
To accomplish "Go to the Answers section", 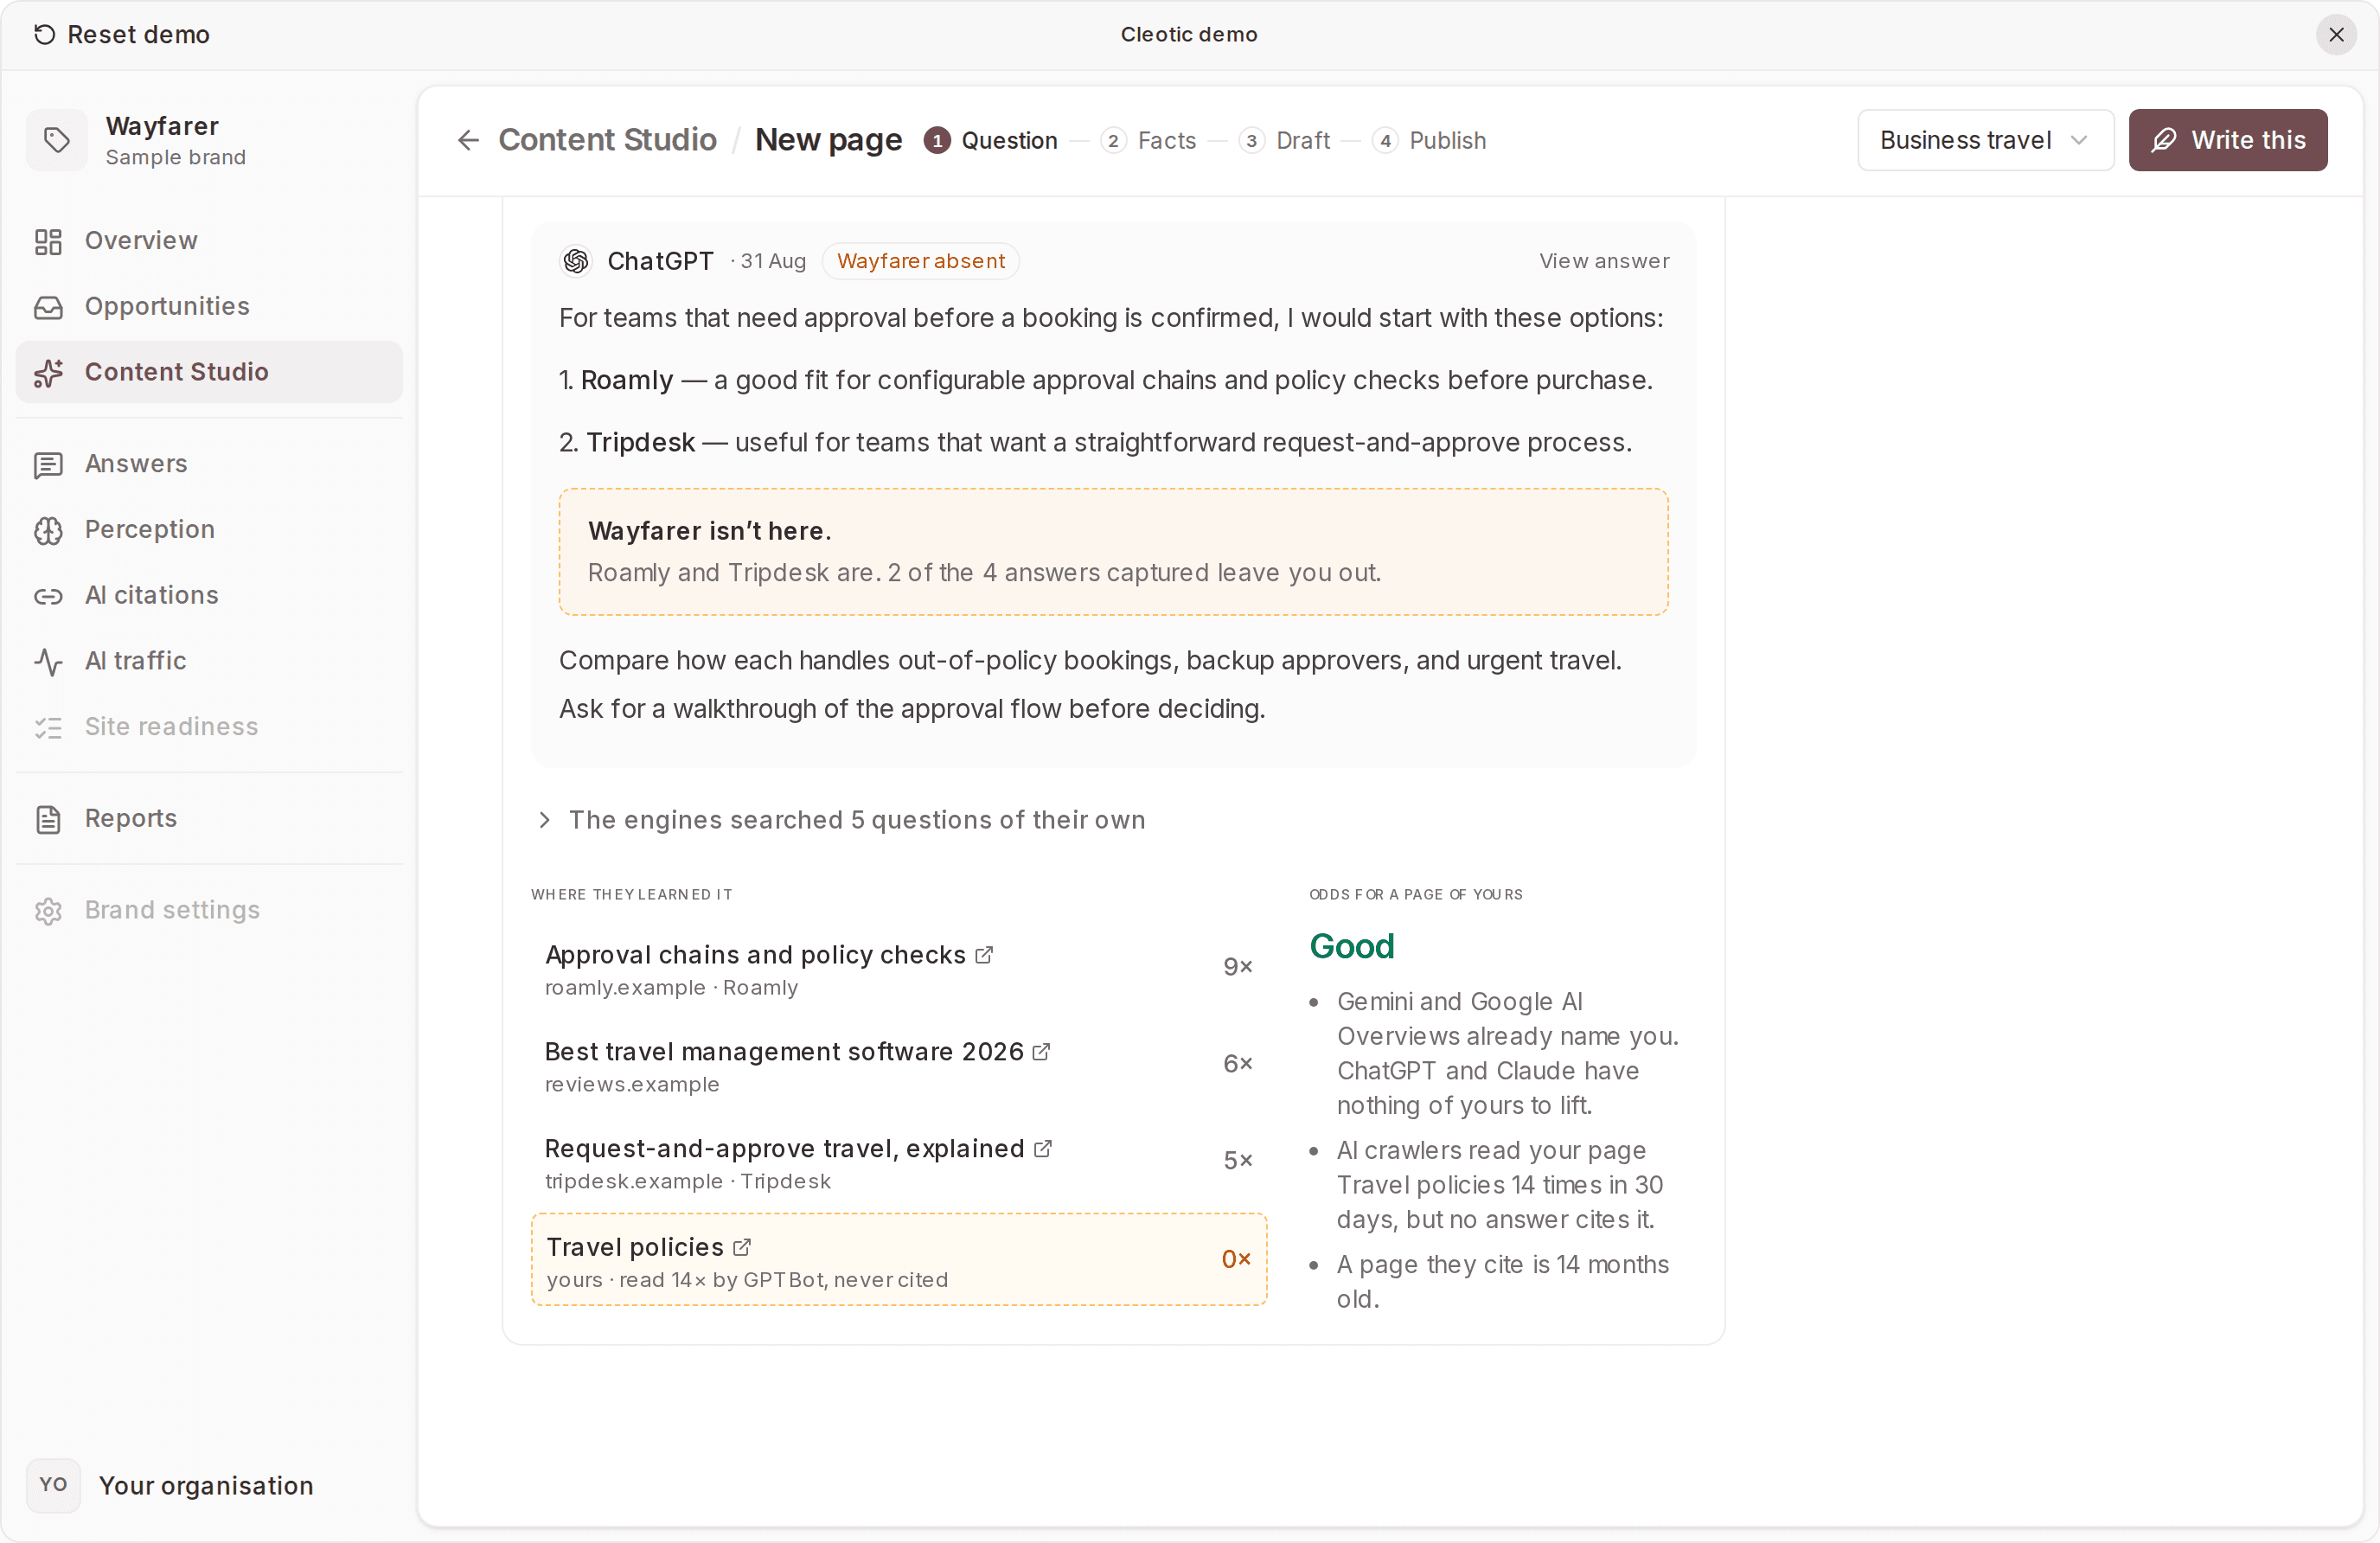I will (x=209, y=464).
